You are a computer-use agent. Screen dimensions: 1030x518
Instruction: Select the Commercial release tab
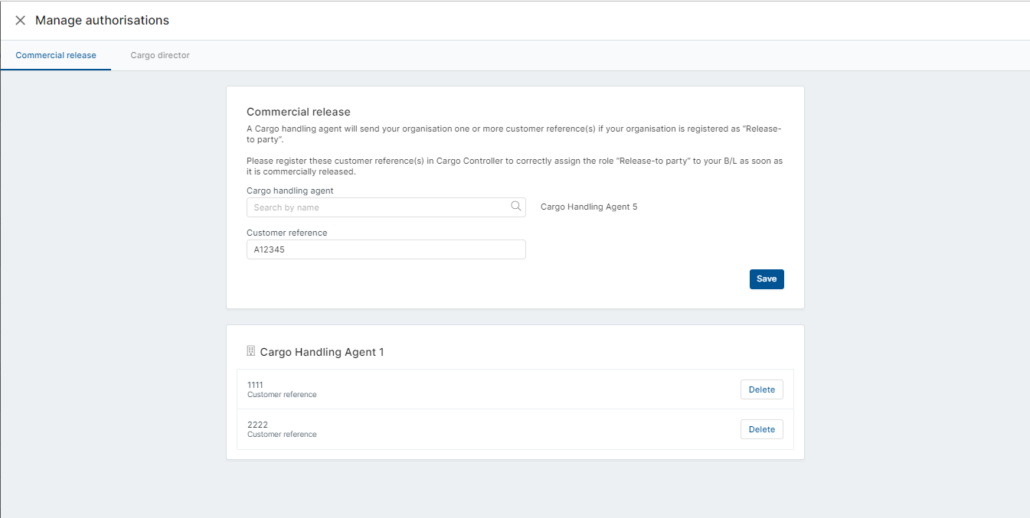[56, 56]
